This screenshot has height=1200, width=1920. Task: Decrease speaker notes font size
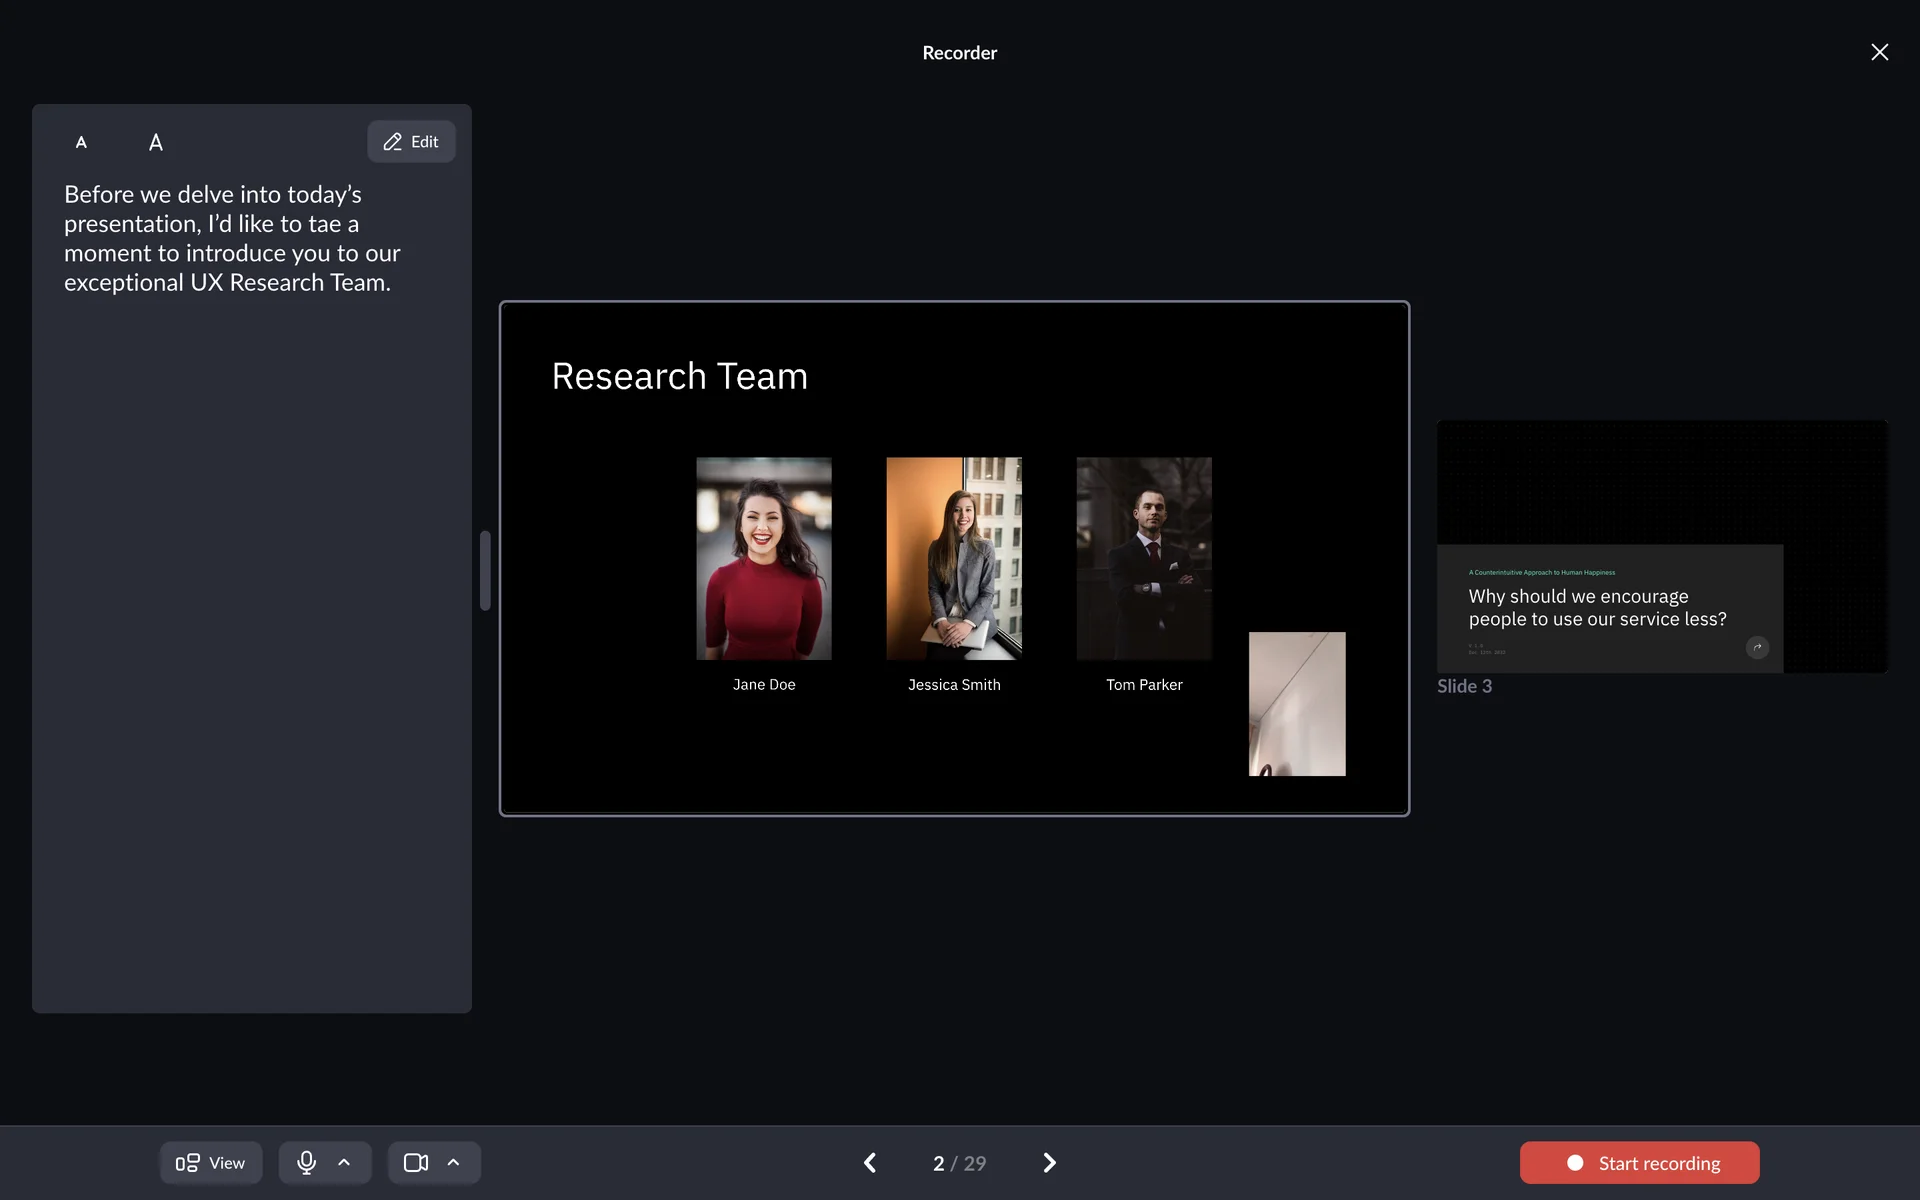point(81,142)
